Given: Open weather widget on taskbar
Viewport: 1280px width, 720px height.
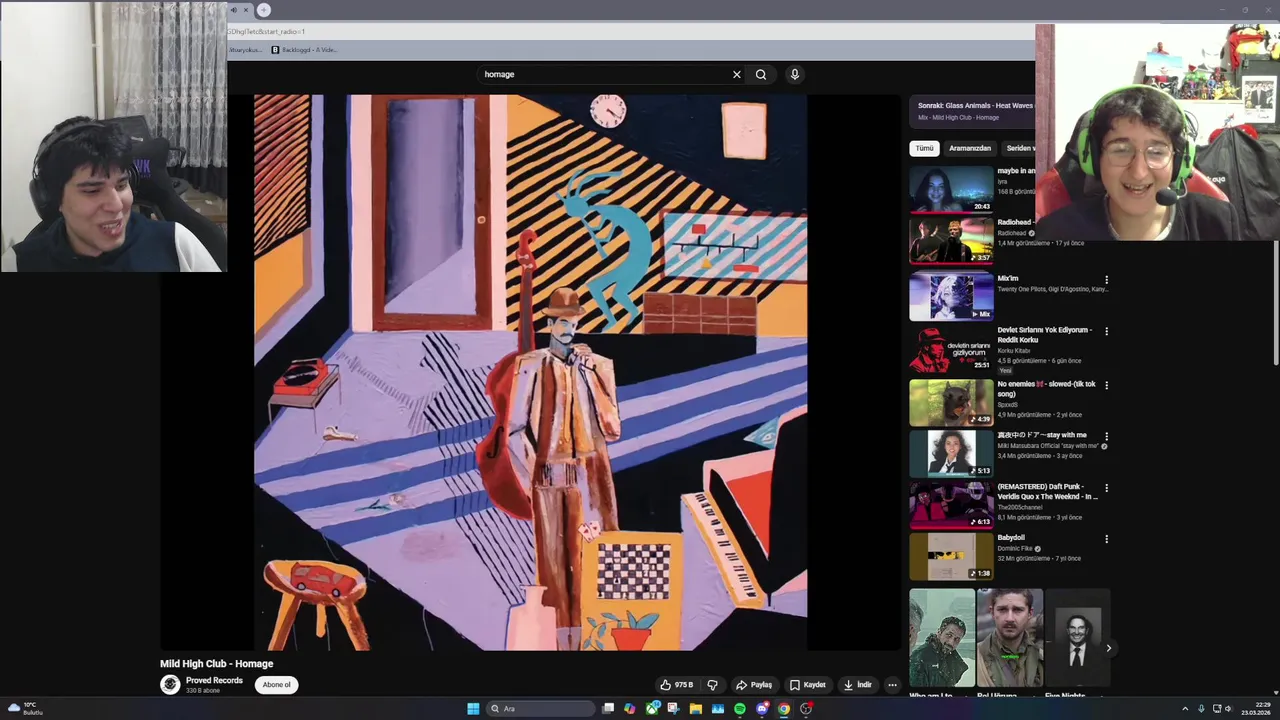Looking at the screenshot, I should tap(25, 709).
